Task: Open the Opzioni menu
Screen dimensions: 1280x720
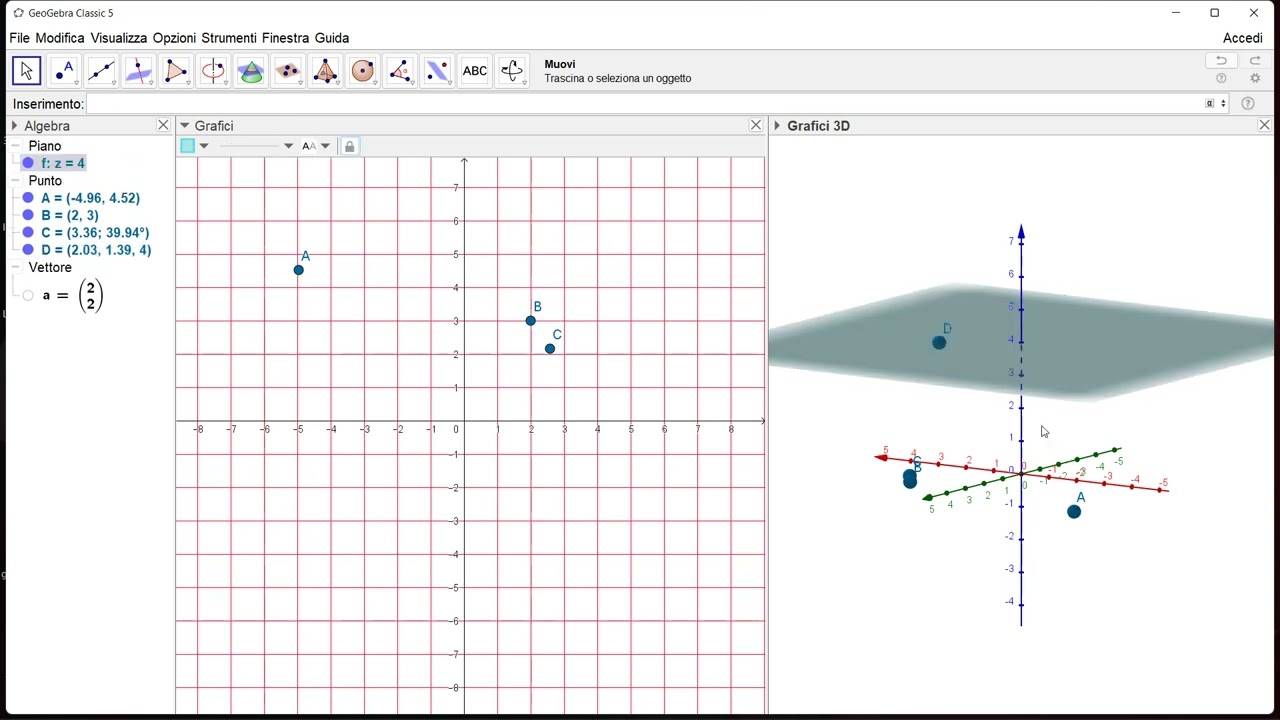Action: [x=175, y=38]
